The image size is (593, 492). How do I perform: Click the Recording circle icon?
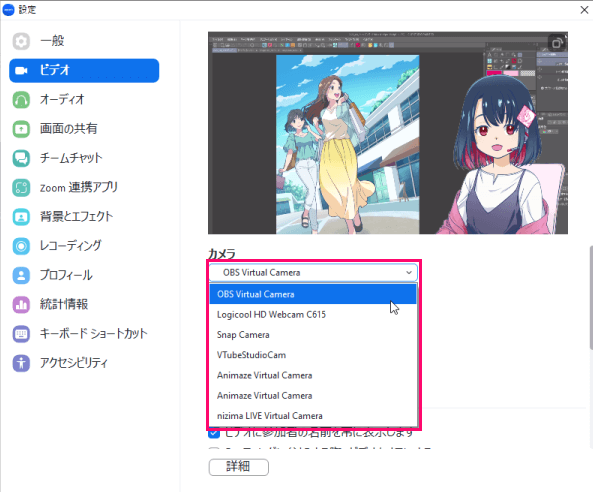(21, 246)
